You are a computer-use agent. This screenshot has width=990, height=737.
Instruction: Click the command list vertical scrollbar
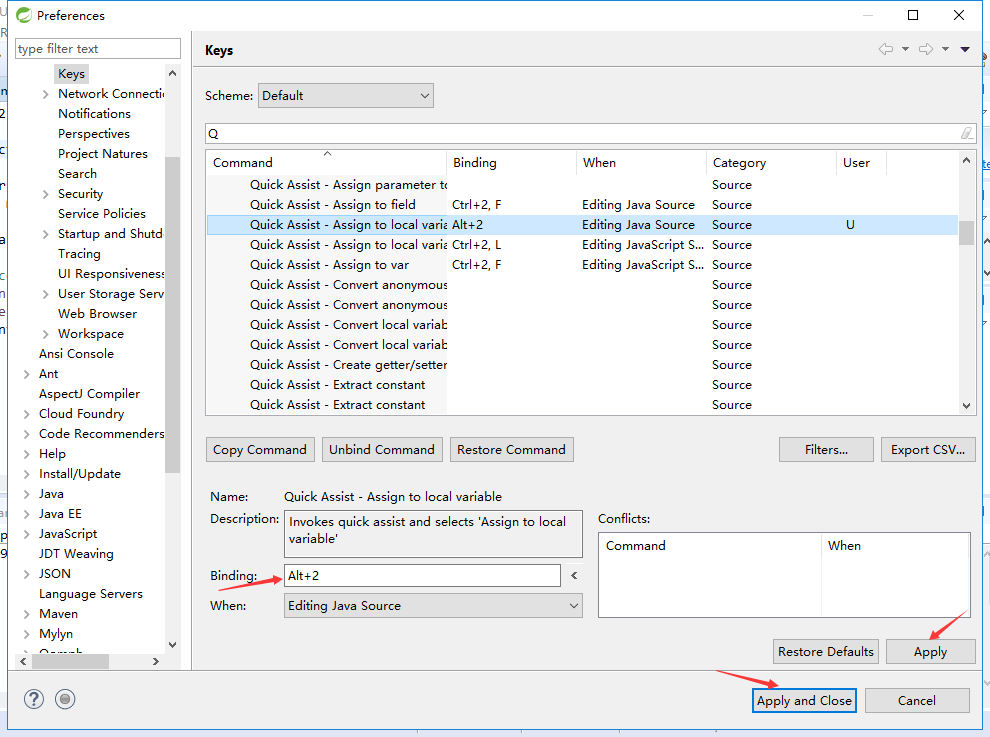pyautogui.click(x=964, y=233)
